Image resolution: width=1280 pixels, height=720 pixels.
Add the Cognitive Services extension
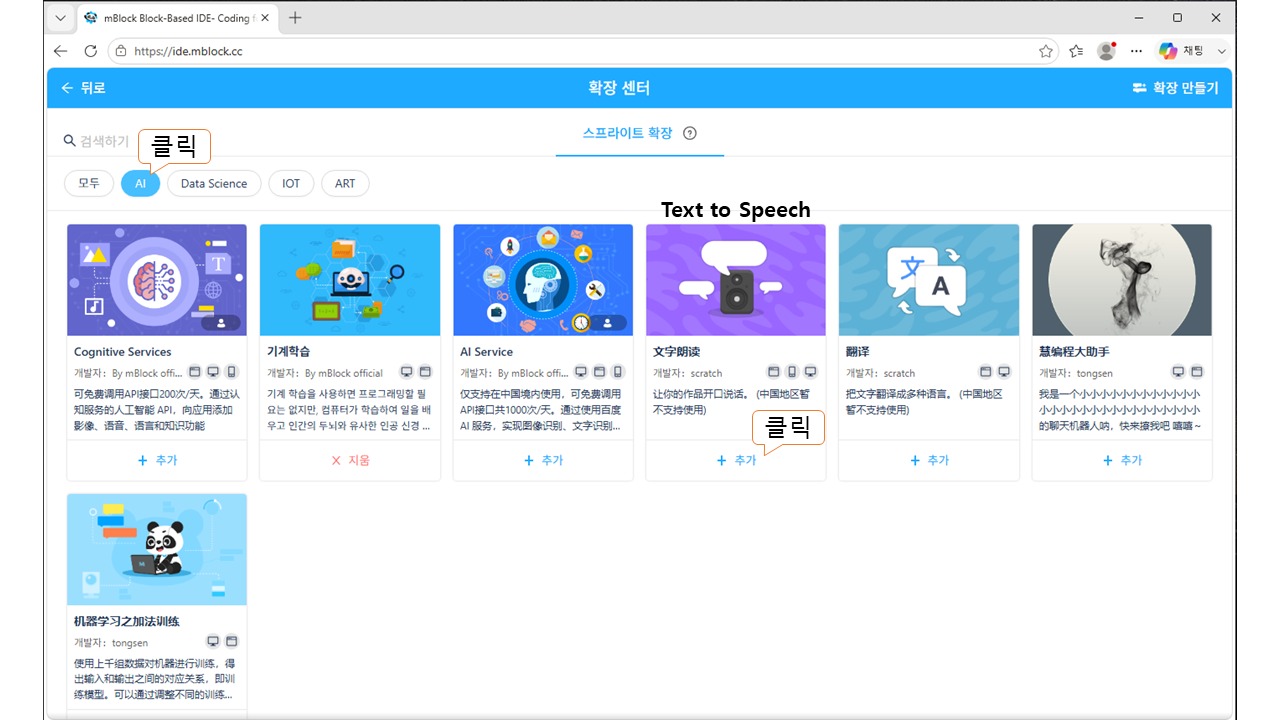point(157,460)
